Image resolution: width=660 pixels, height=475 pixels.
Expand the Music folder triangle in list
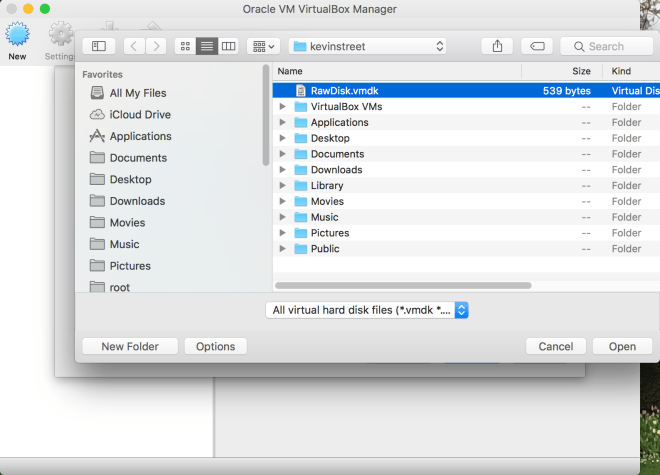282,217
